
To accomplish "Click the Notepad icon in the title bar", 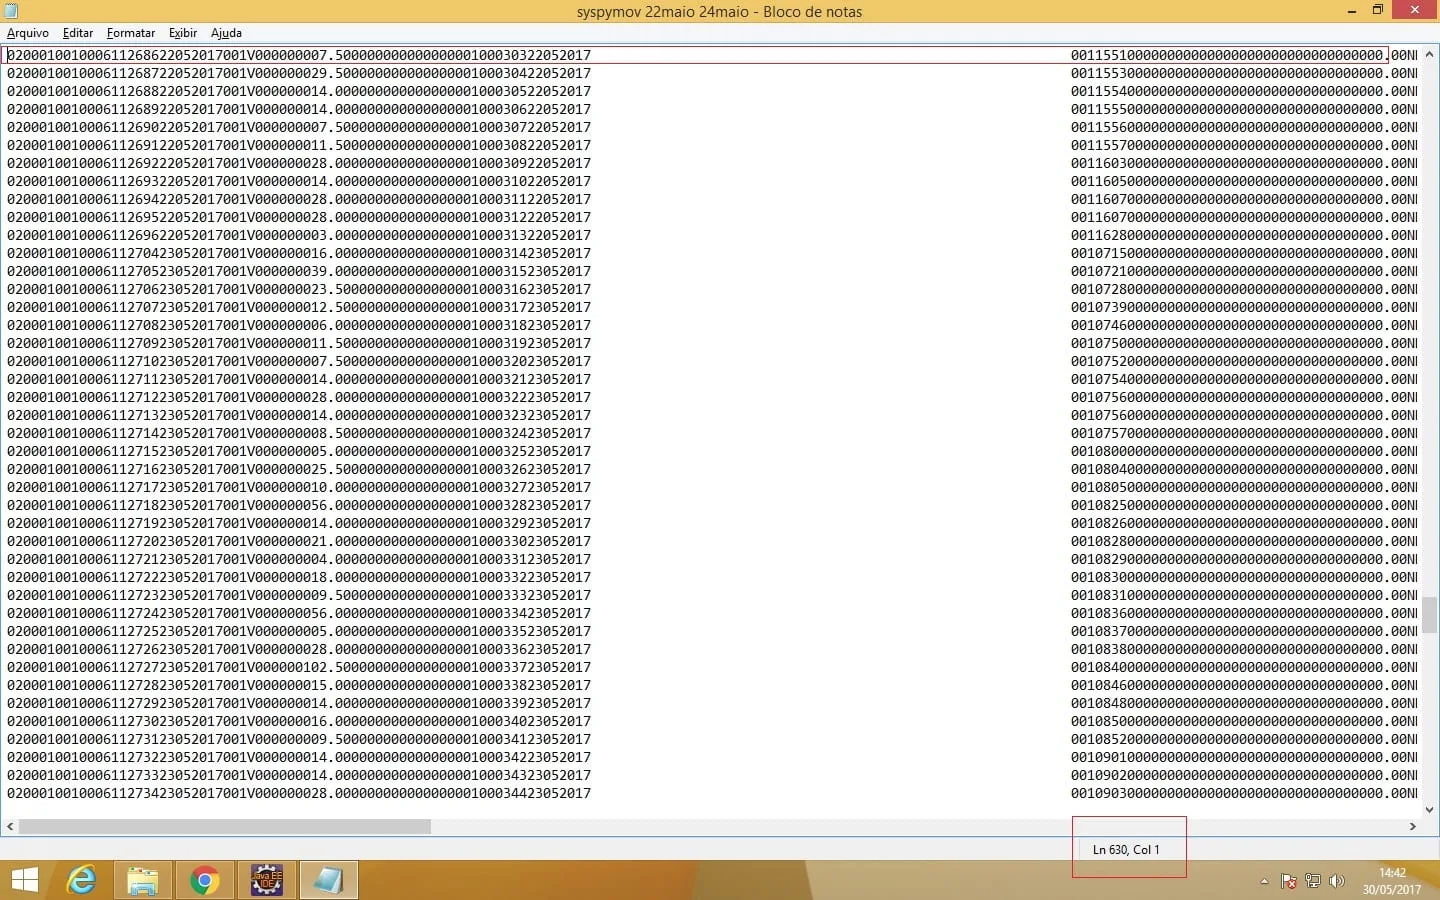I will [11, 11].
